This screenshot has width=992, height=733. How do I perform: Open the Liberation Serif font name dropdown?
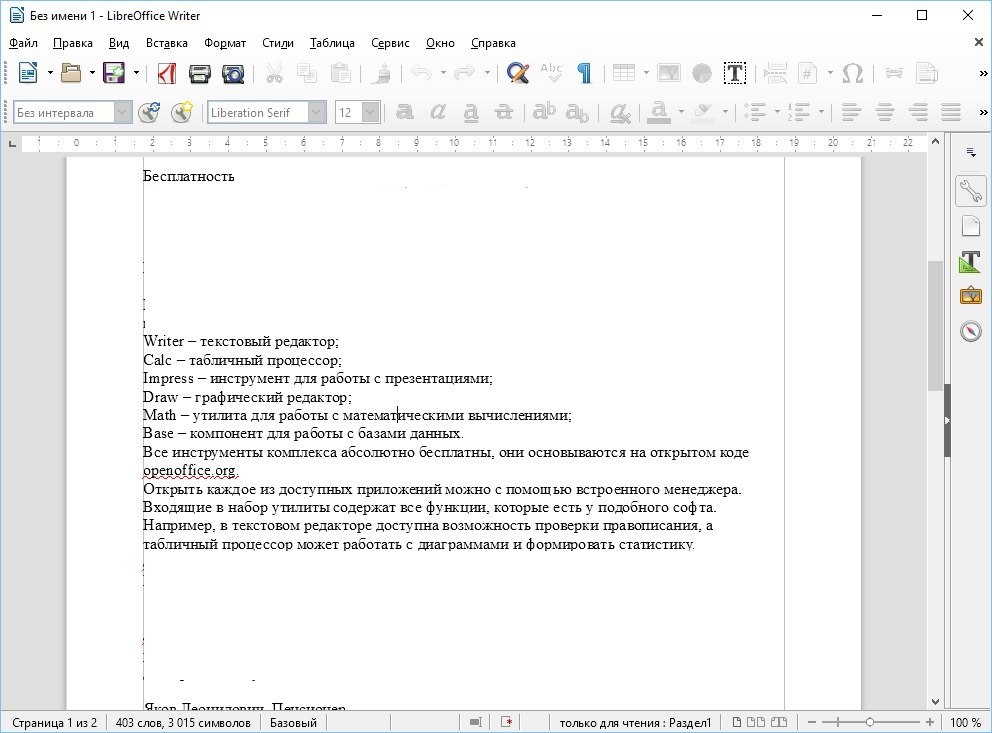tap(317, 113)
